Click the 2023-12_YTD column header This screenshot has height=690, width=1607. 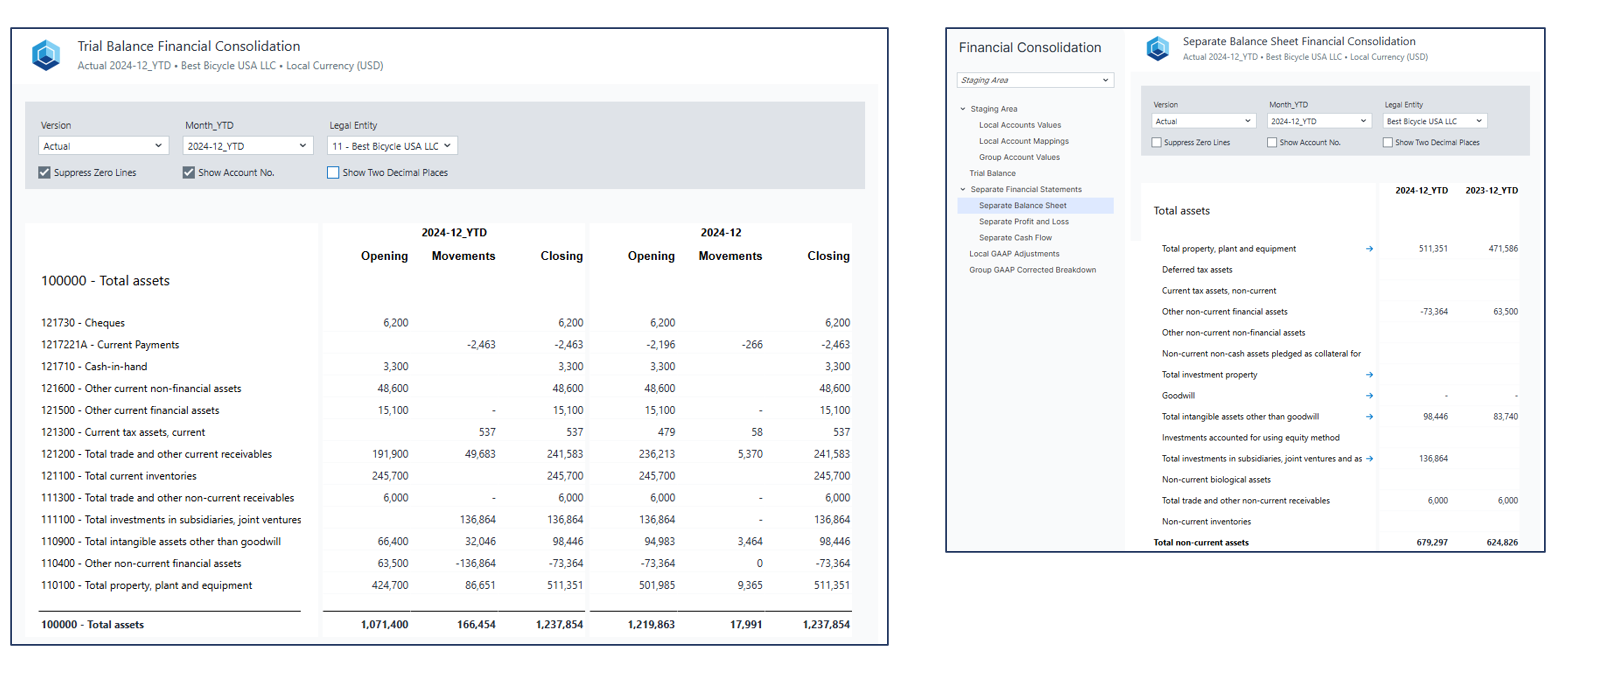1491,190
